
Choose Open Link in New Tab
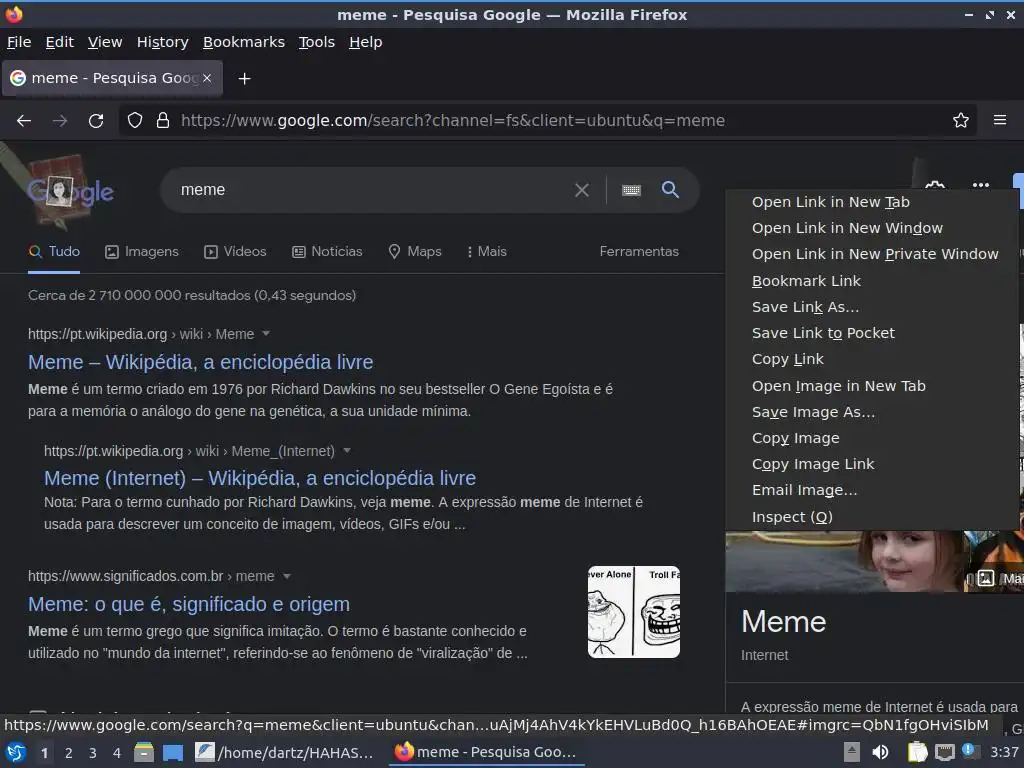pos(871,202)
